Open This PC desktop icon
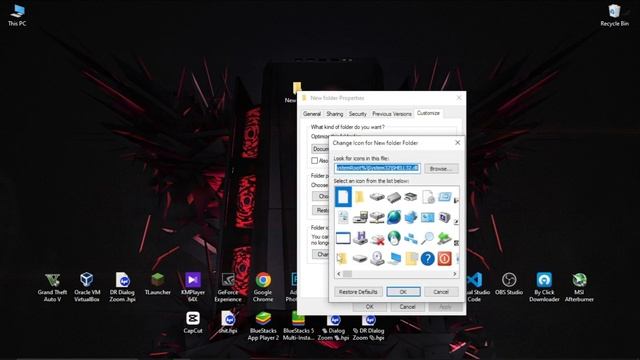Image resolution: width=640 pixels, height=360 pixels. point(17,15)
